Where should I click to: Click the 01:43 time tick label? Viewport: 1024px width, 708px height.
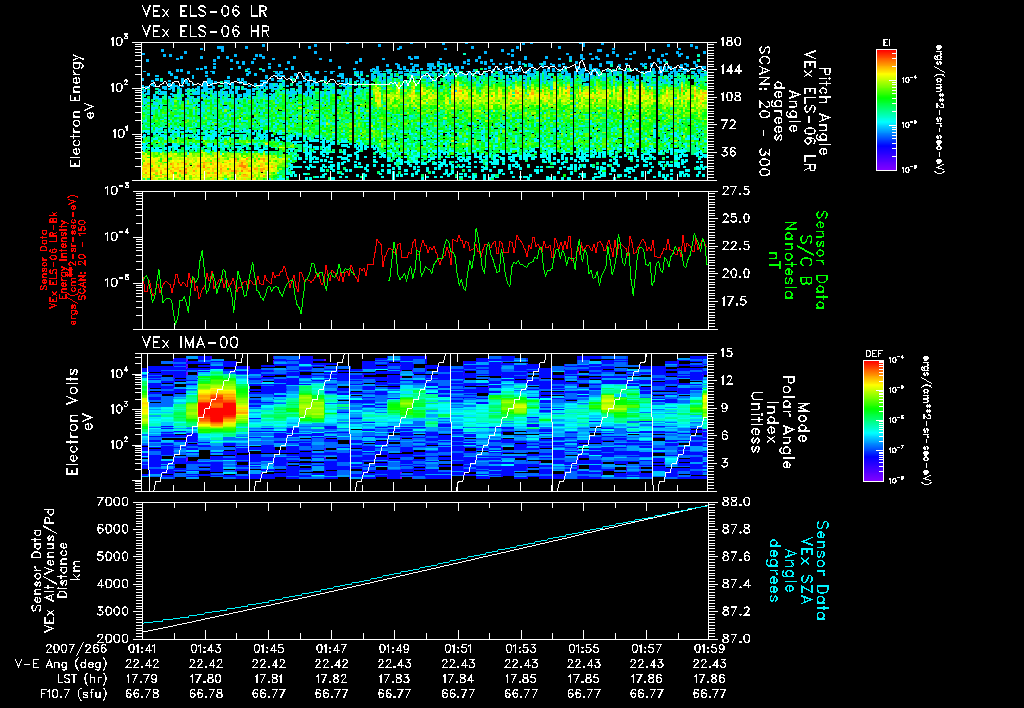coord(206,649)
